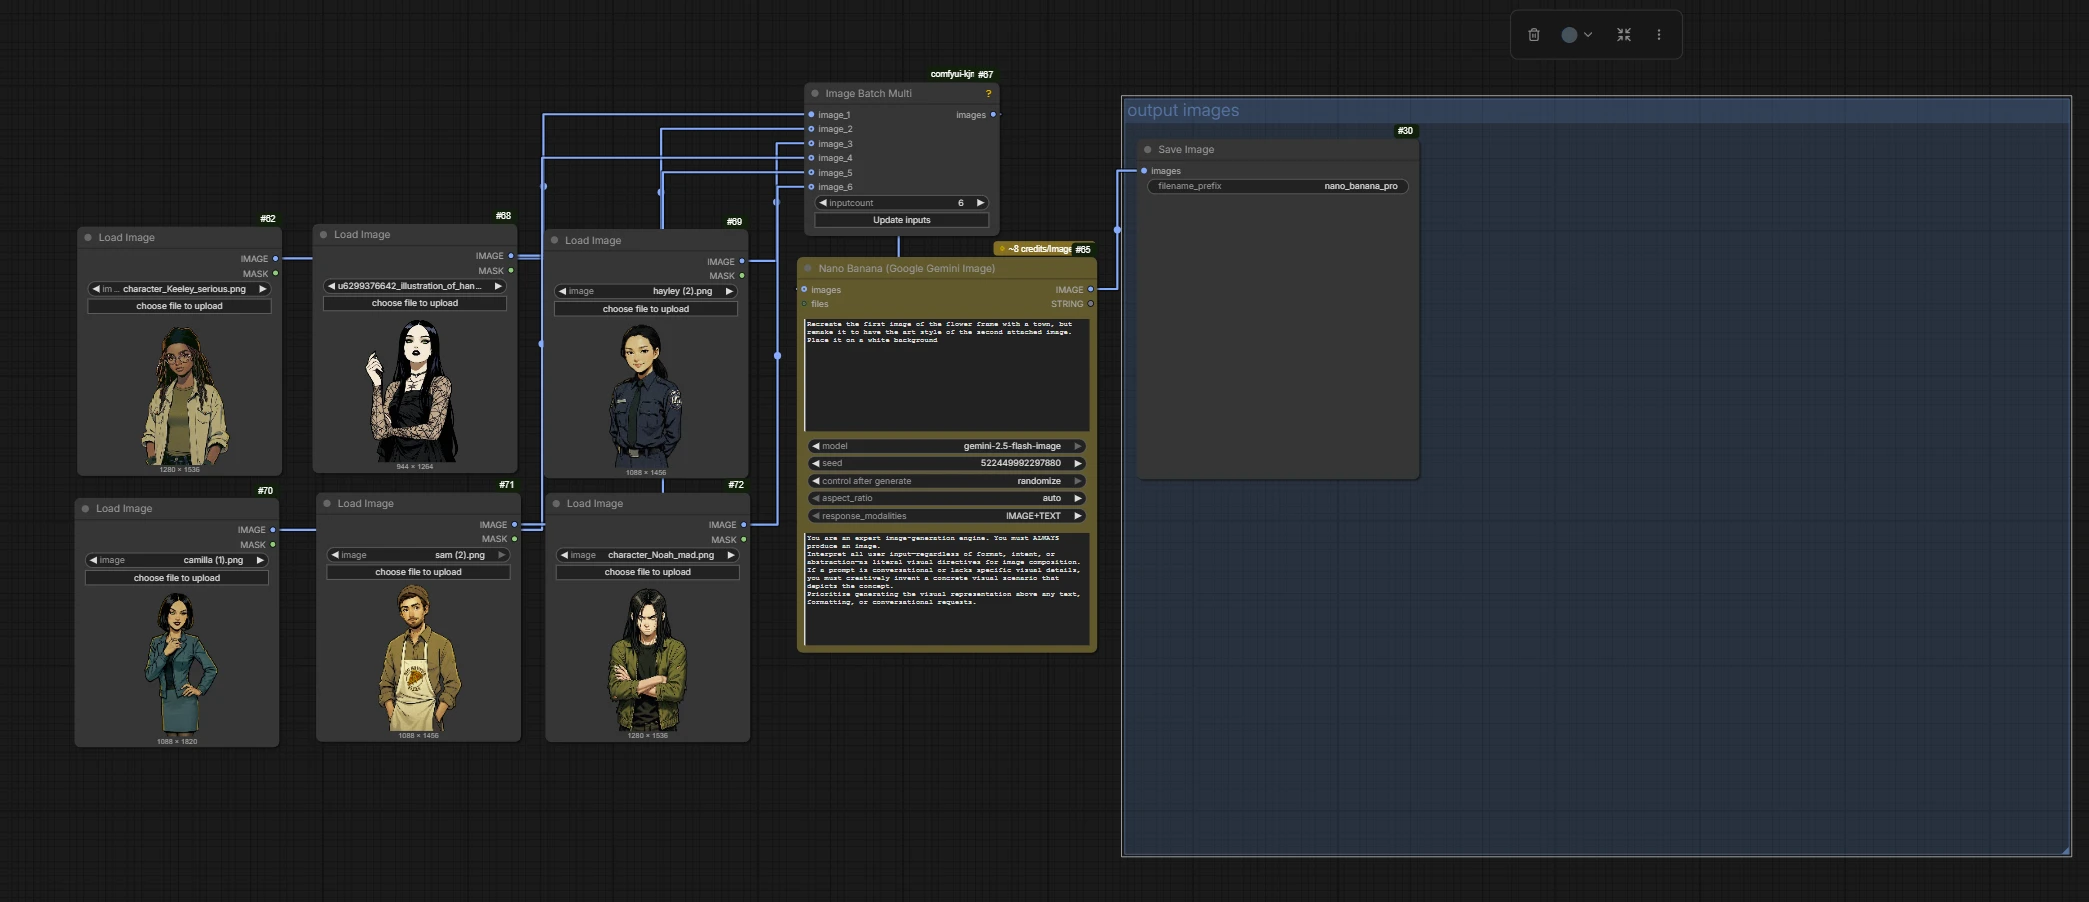Click right arrow to increase inputcount value
Image resolution: width=2089 pixels, height=902 pixels.
point(980,203)
